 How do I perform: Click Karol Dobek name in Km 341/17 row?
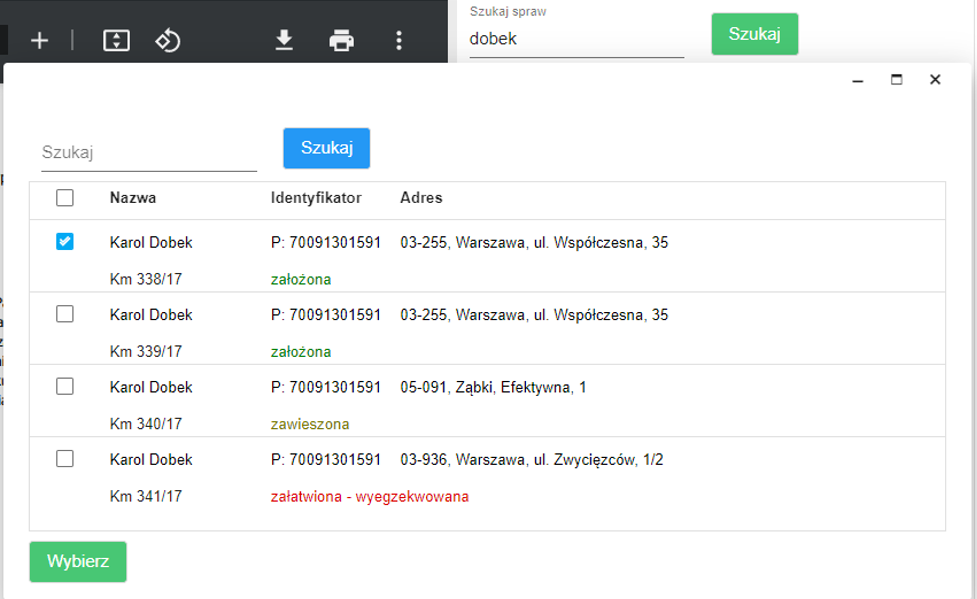(x=151, y=459)
